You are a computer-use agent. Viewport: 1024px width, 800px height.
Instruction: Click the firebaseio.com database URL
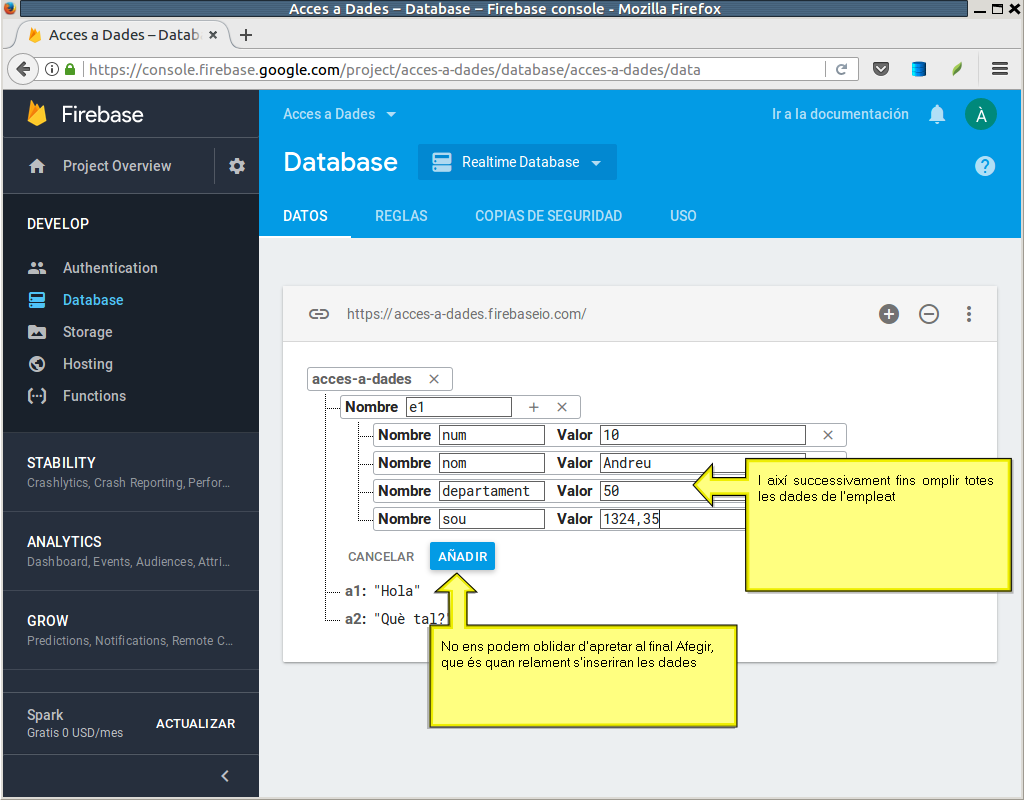coord(466,314)
